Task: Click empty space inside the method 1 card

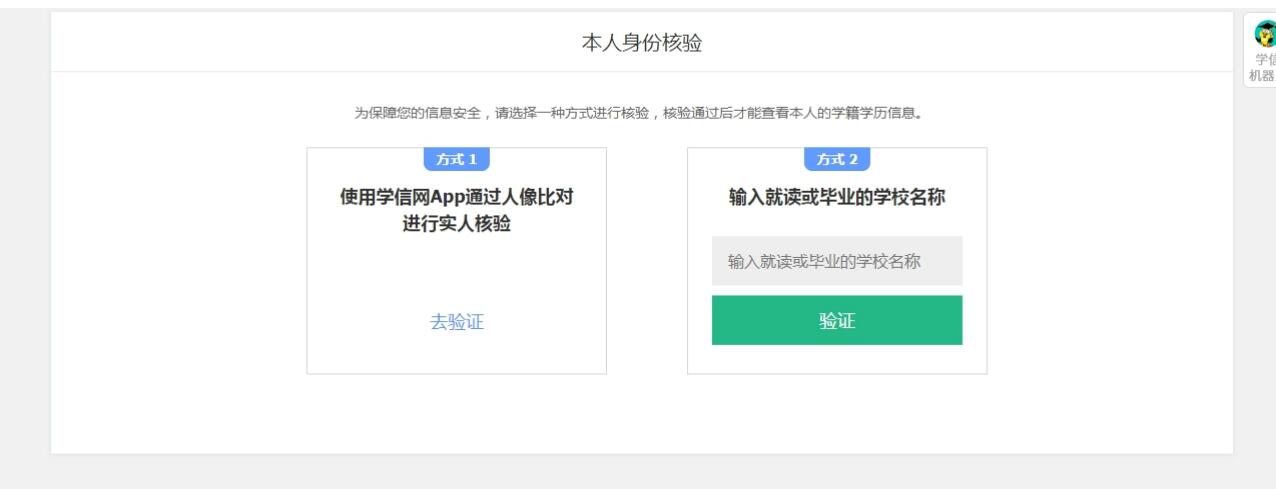Action: (x=457, y=272)
